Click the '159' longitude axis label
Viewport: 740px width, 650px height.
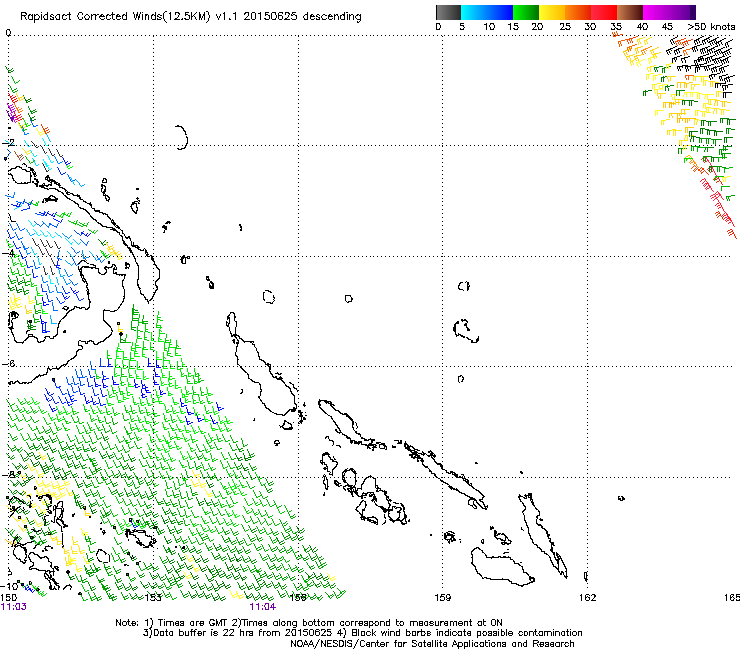[443, 598]
